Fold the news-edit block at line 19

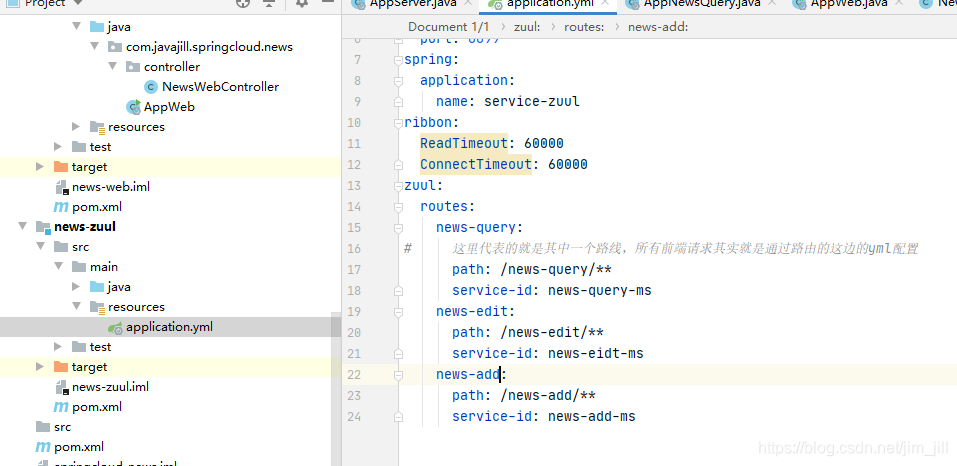coord(399,312)
